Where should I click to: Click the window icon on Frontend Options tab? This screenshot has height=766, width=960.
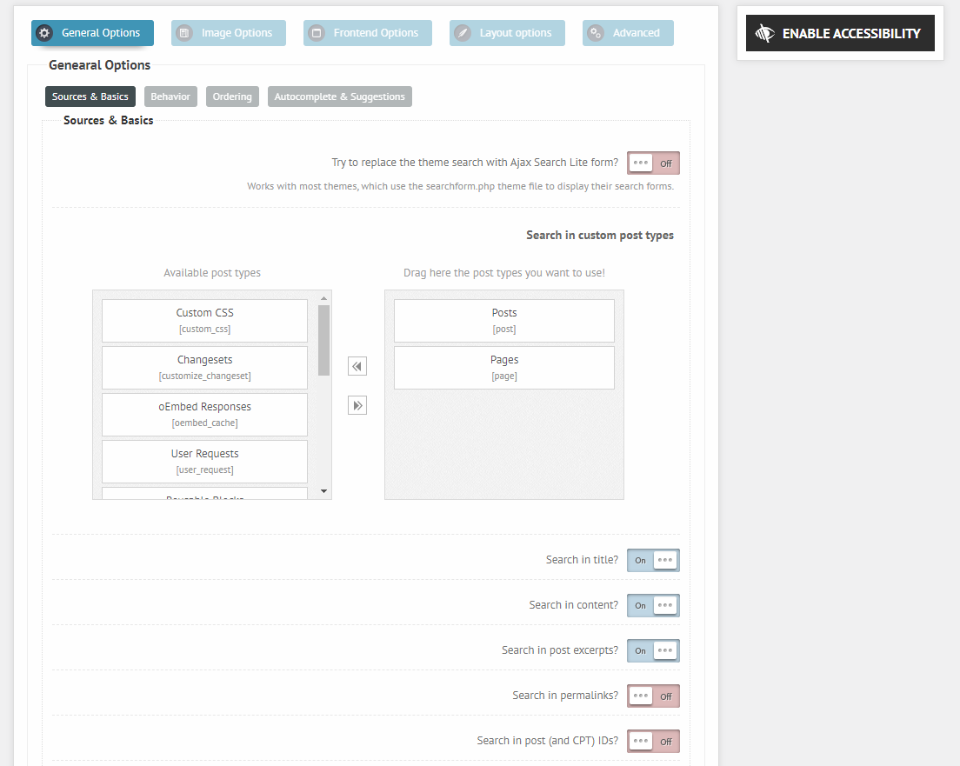[x=317, y=33]
